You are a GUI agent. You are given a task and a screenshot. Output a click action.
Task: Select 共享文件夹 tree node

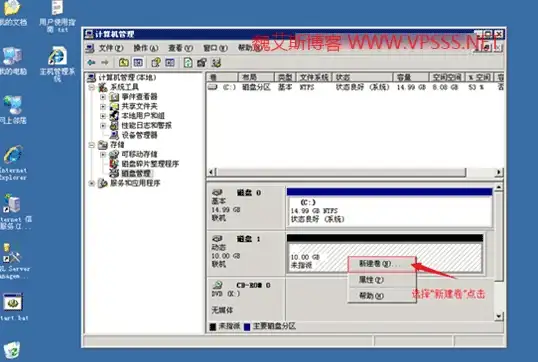(139, 106)
